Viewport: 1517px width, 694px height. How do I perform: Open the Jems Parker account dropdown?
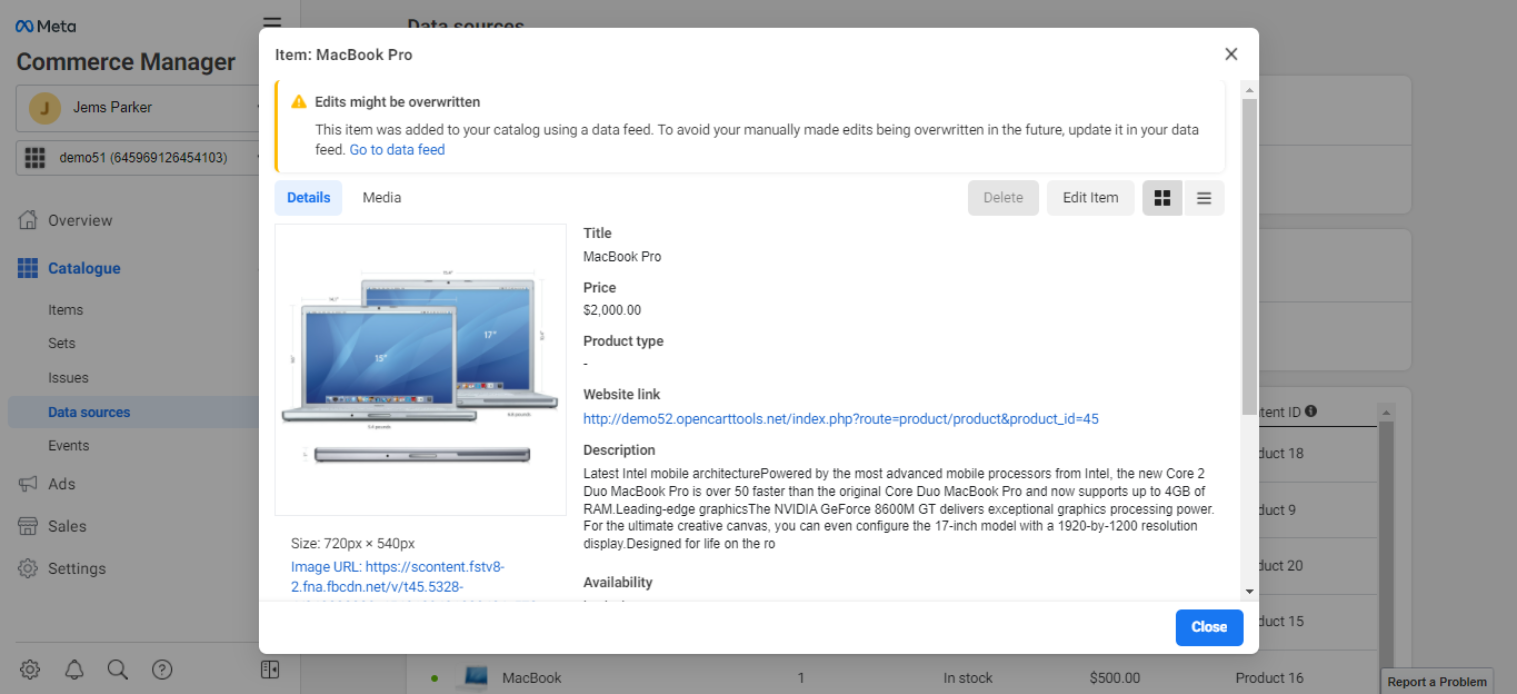point(138,108)
